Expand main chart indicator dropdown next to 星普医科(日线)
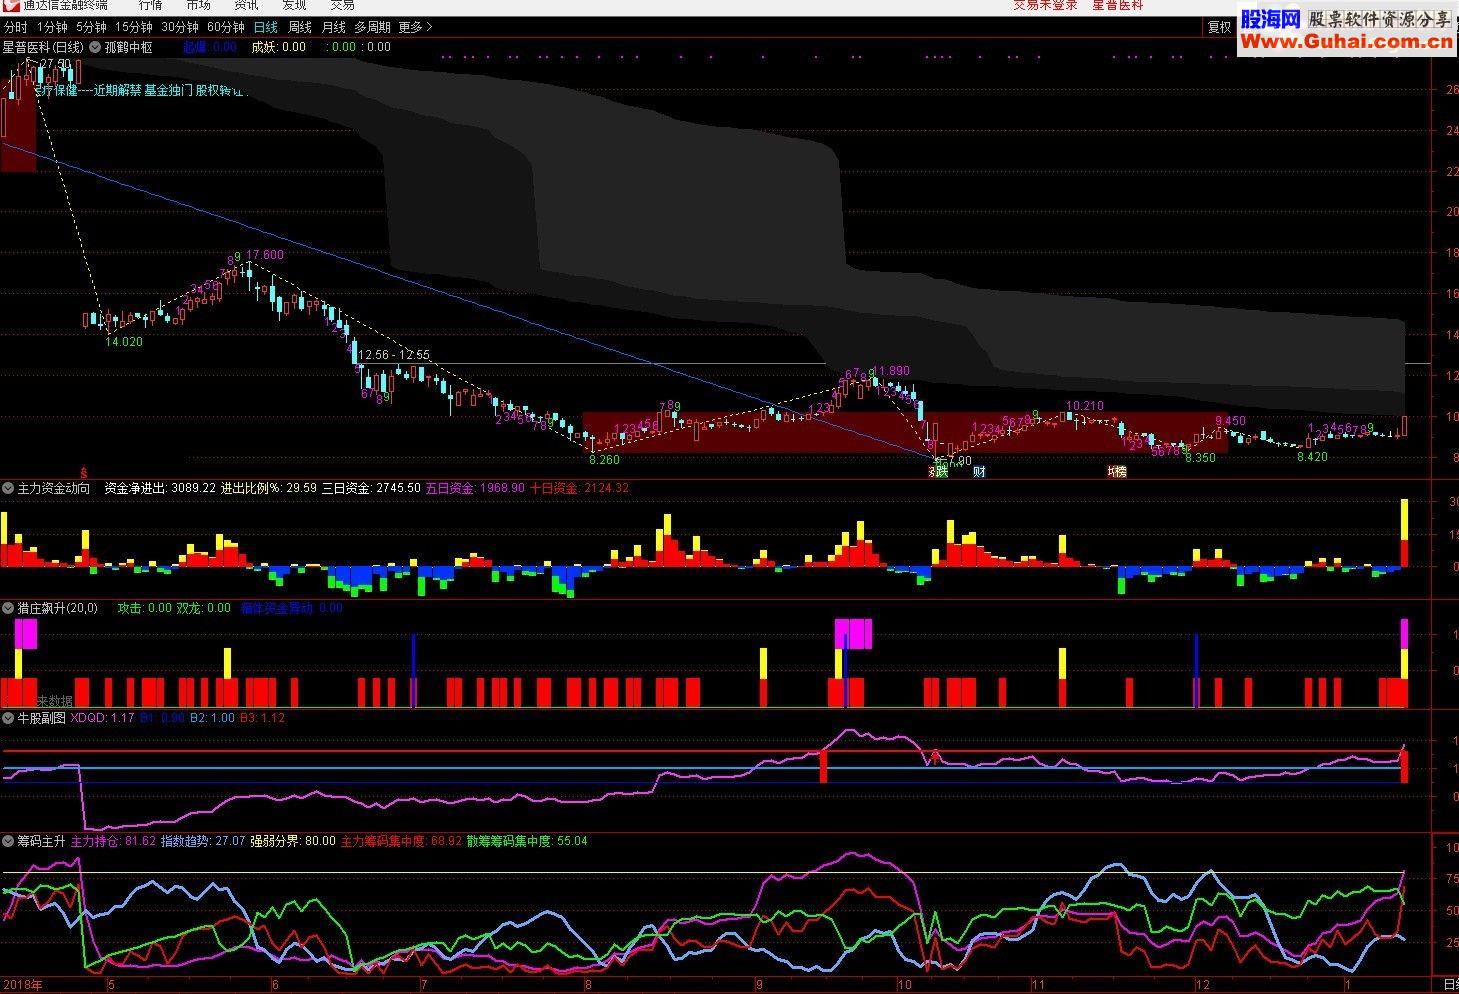 95,47
